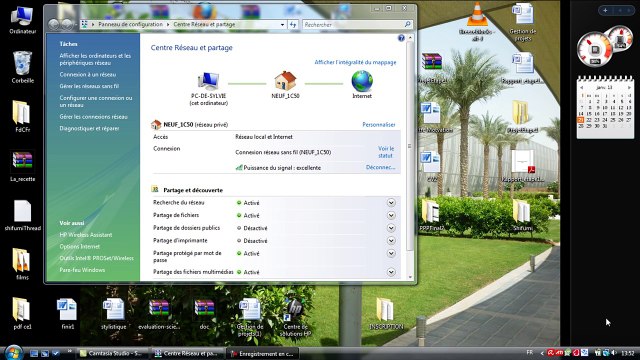Expand the Partage d'imprimante setting
Viewport: 640px width, 360px height.
coord(391,240)
